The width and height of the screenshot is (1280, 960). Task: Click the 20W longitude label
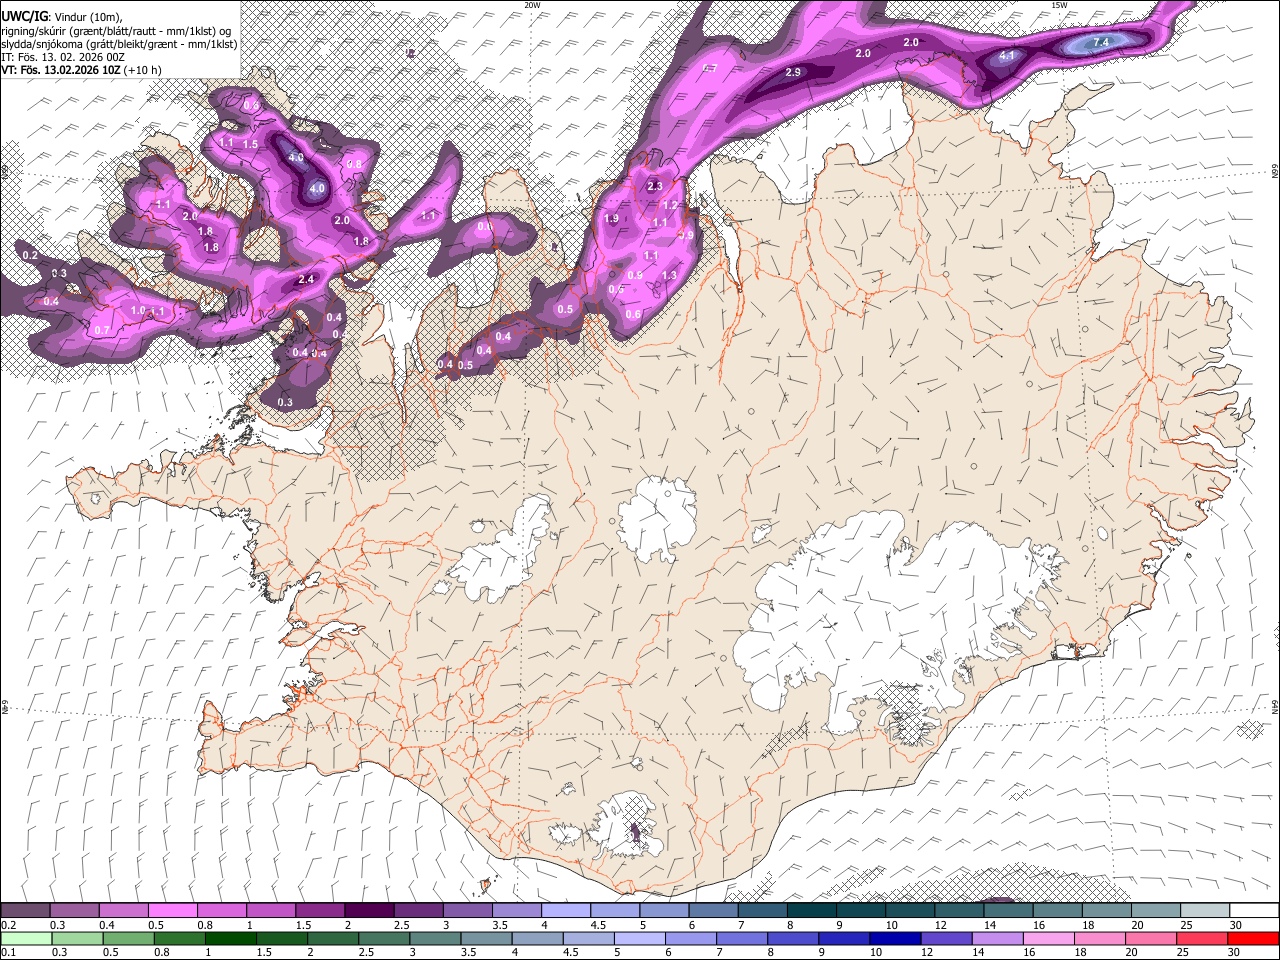[533, 5]
